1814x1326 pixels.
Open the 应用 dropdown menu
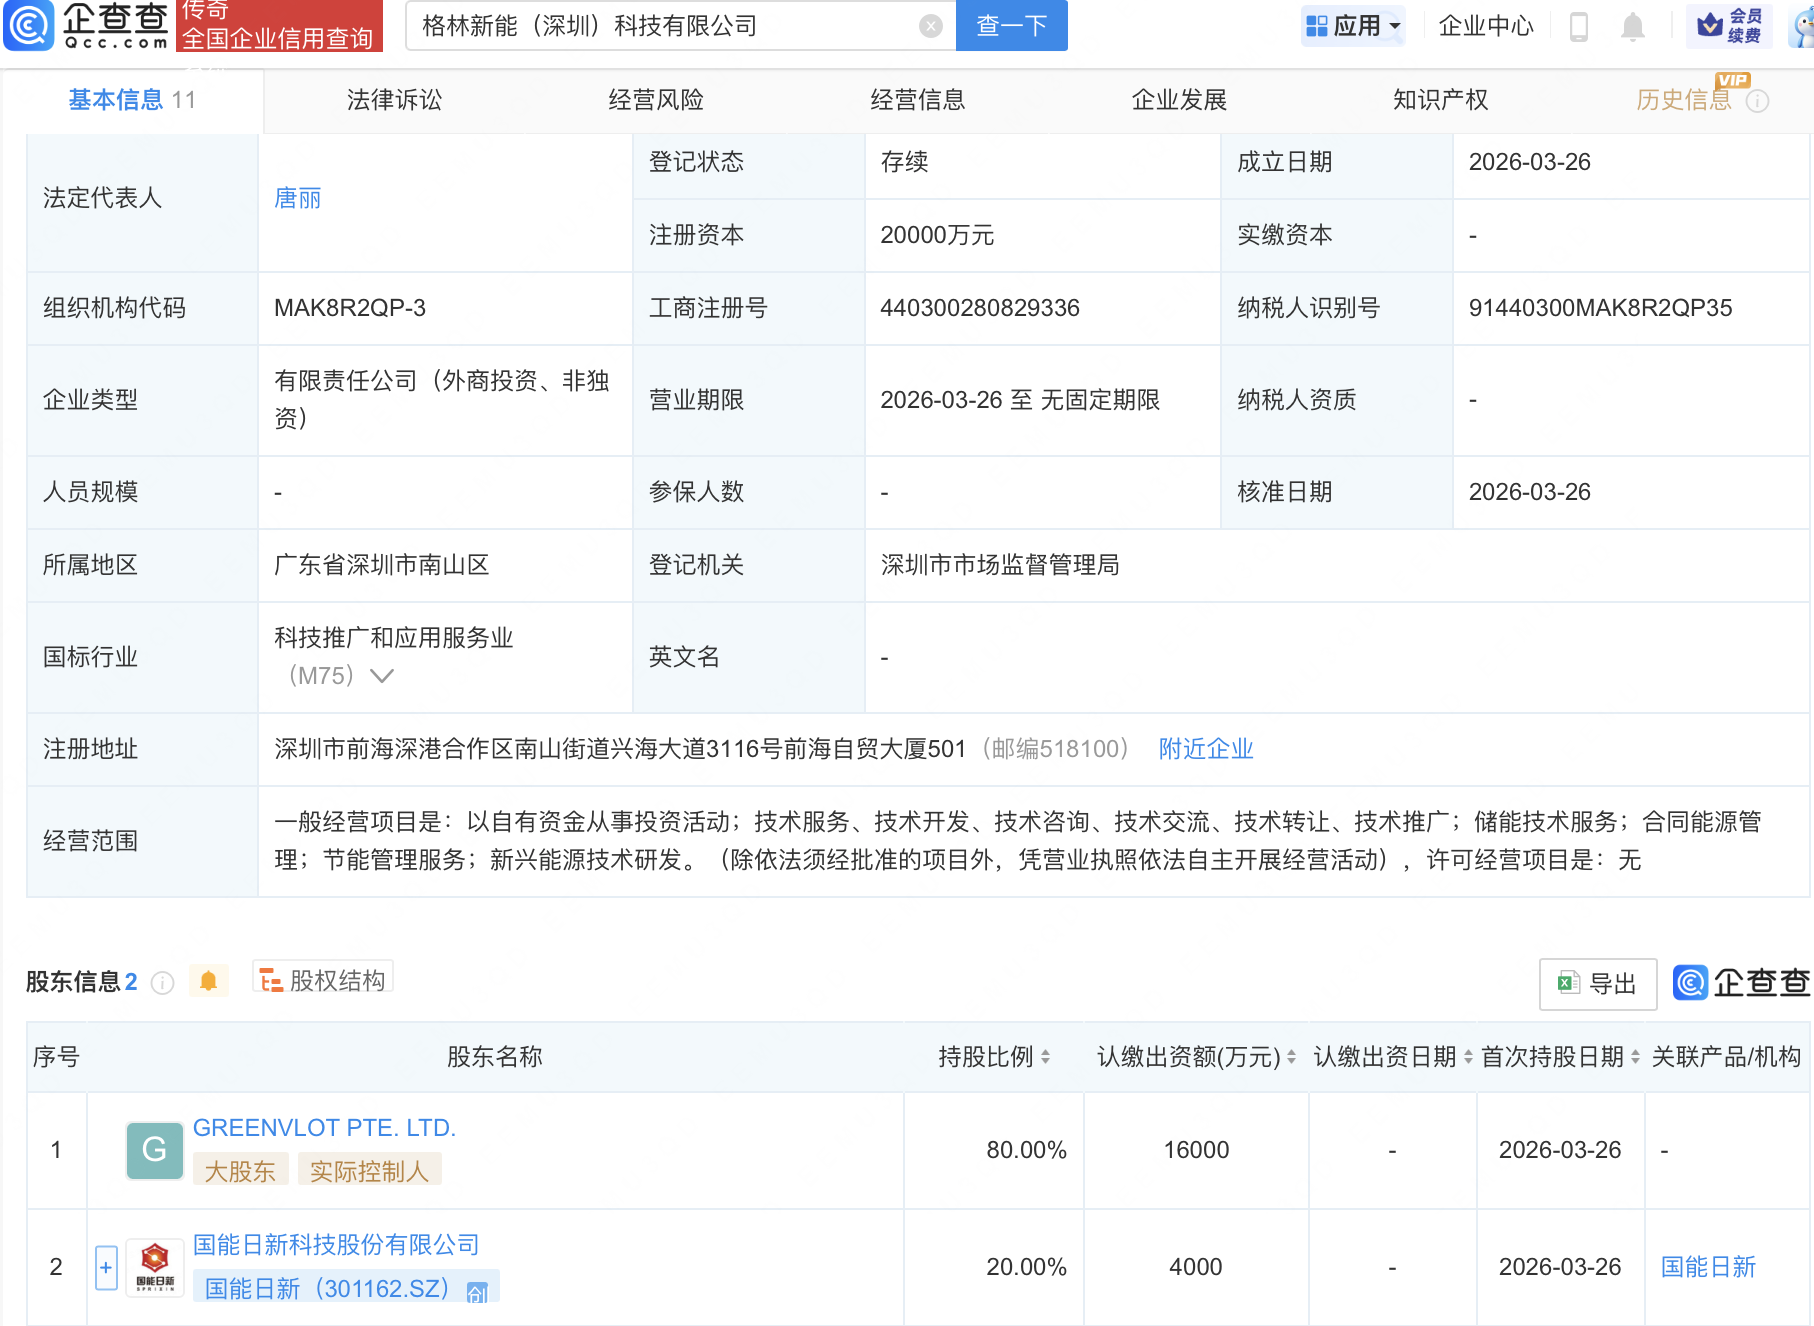point(1353,26)
